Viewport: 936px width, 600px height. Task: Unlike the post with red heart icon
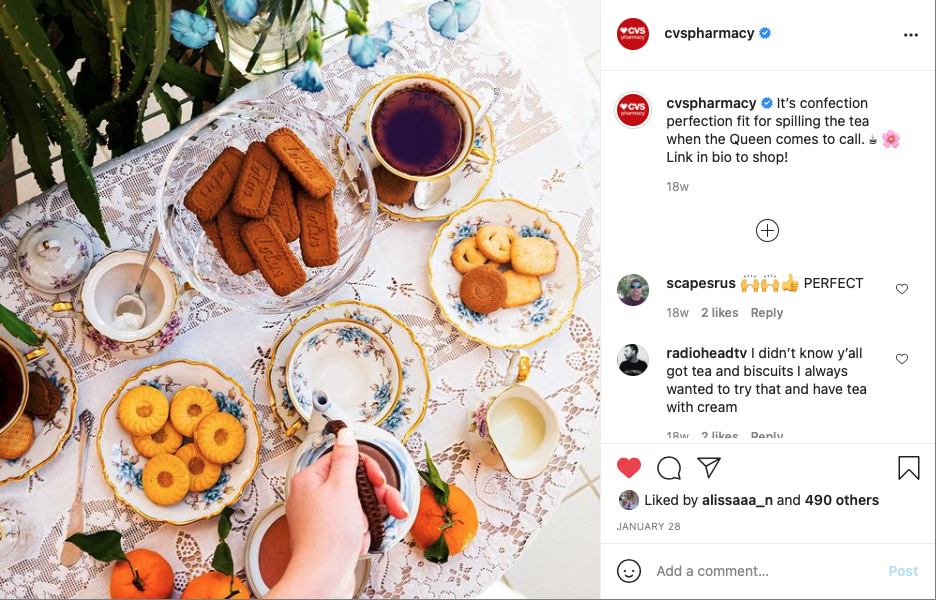[x=629, y=467]
